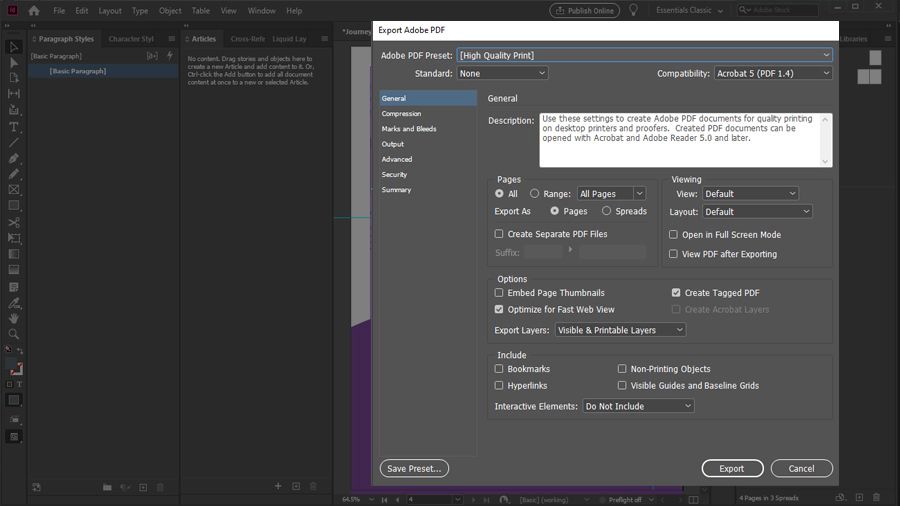Select the Note tool
Viewport: 900px width, 506px height.
(14, 287)
